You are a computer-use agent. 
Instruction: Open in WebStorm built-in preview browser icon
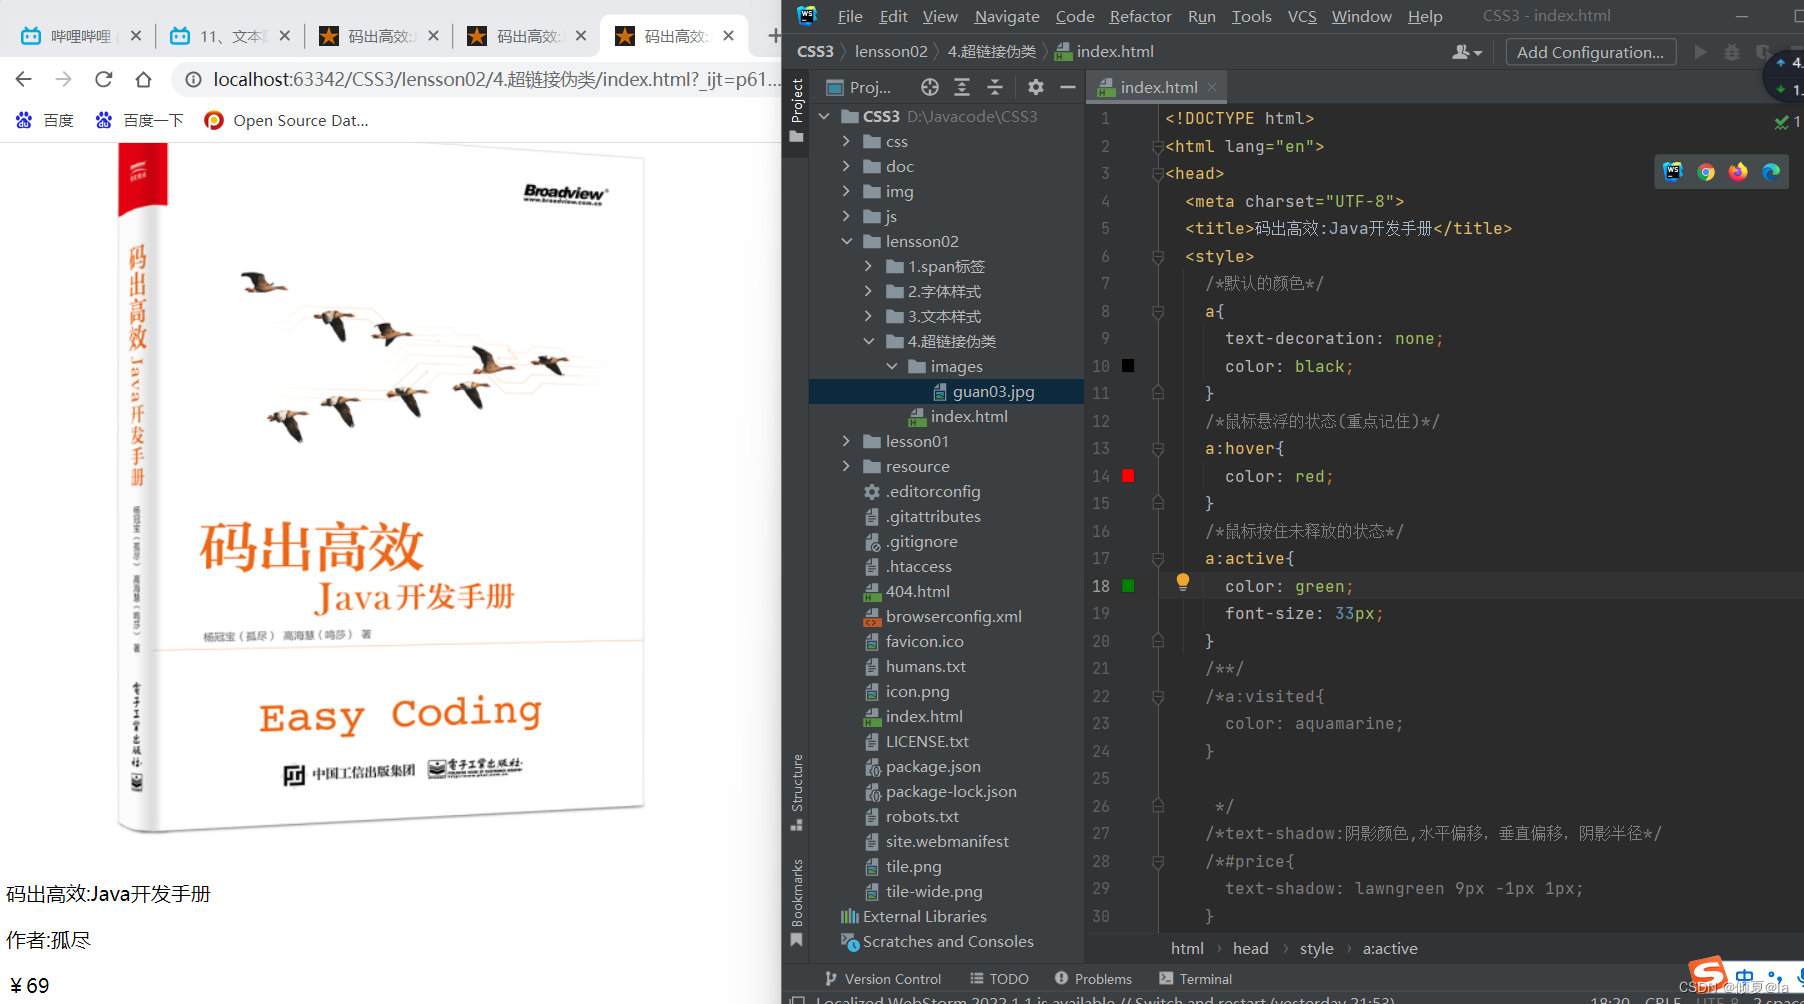coord(1673,171)
